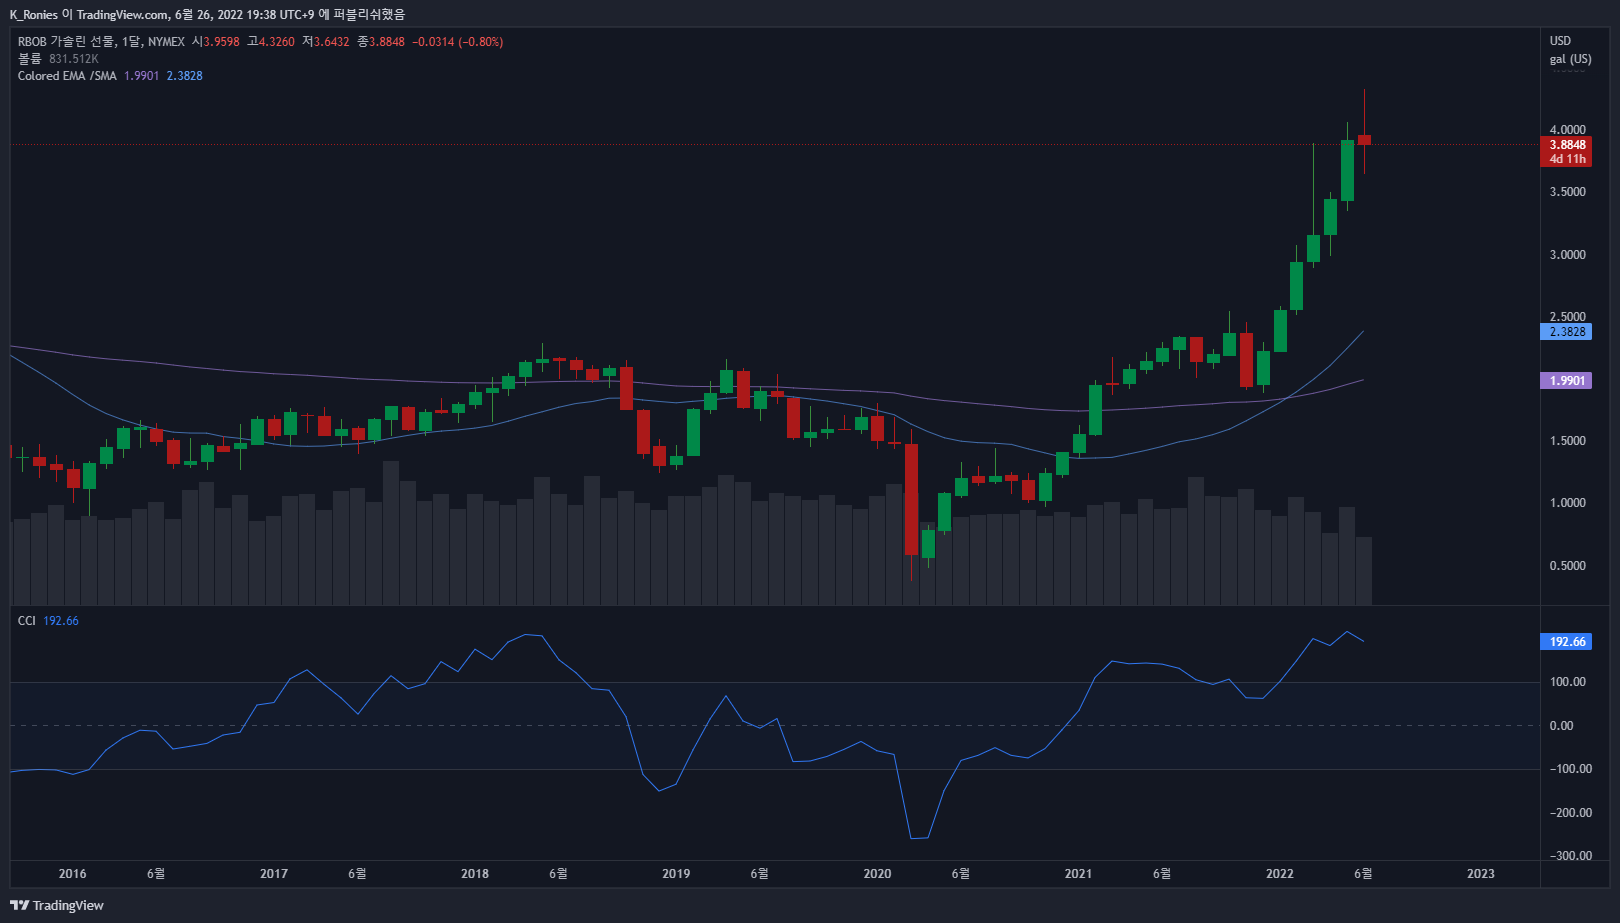Click the SMA value 2.3828 in legend
The height and width of the screenshot is (923, 1620).
tap(184, 76)
